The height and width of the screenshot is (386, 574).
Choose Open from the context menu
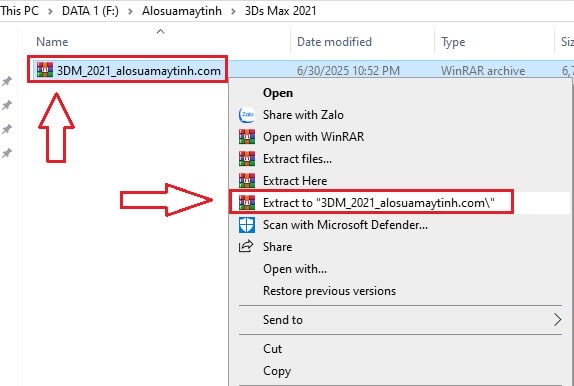(278, 93)
